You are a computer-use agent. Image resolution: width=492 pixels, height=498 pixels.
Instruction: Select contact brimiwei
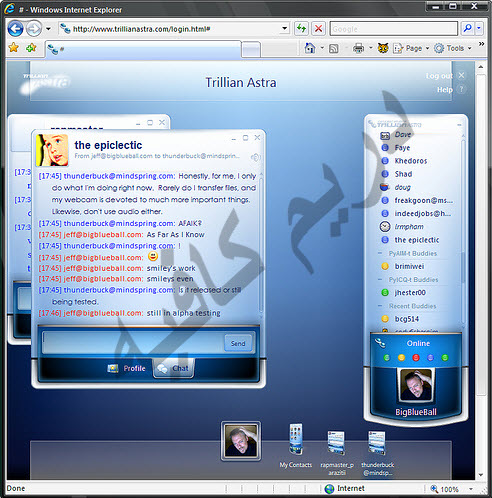click(x=409, y=266)
